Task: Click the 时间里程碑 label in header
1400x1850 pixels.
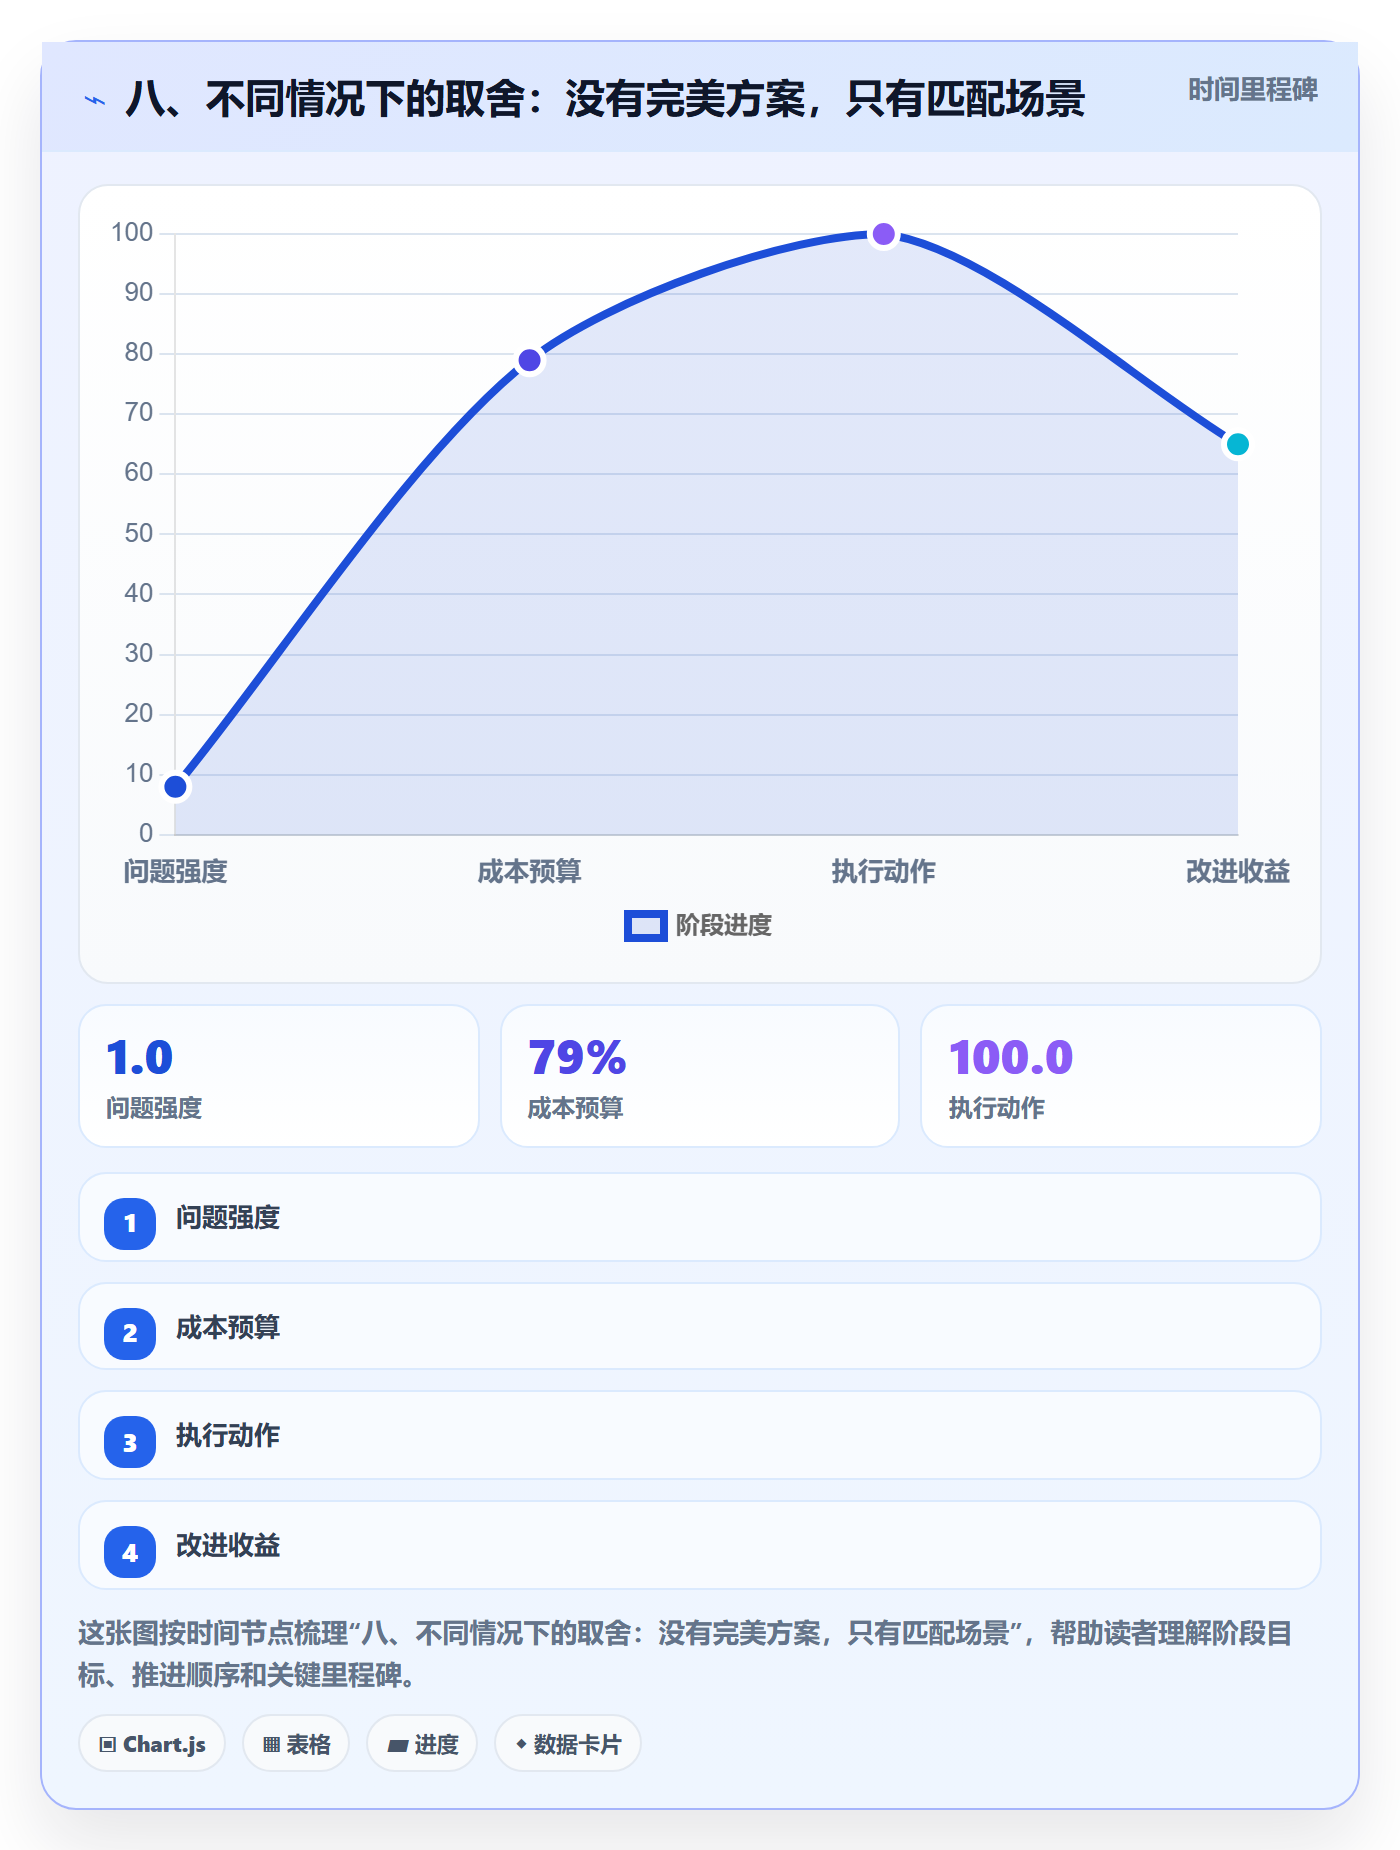Action: click(1252, 90)
